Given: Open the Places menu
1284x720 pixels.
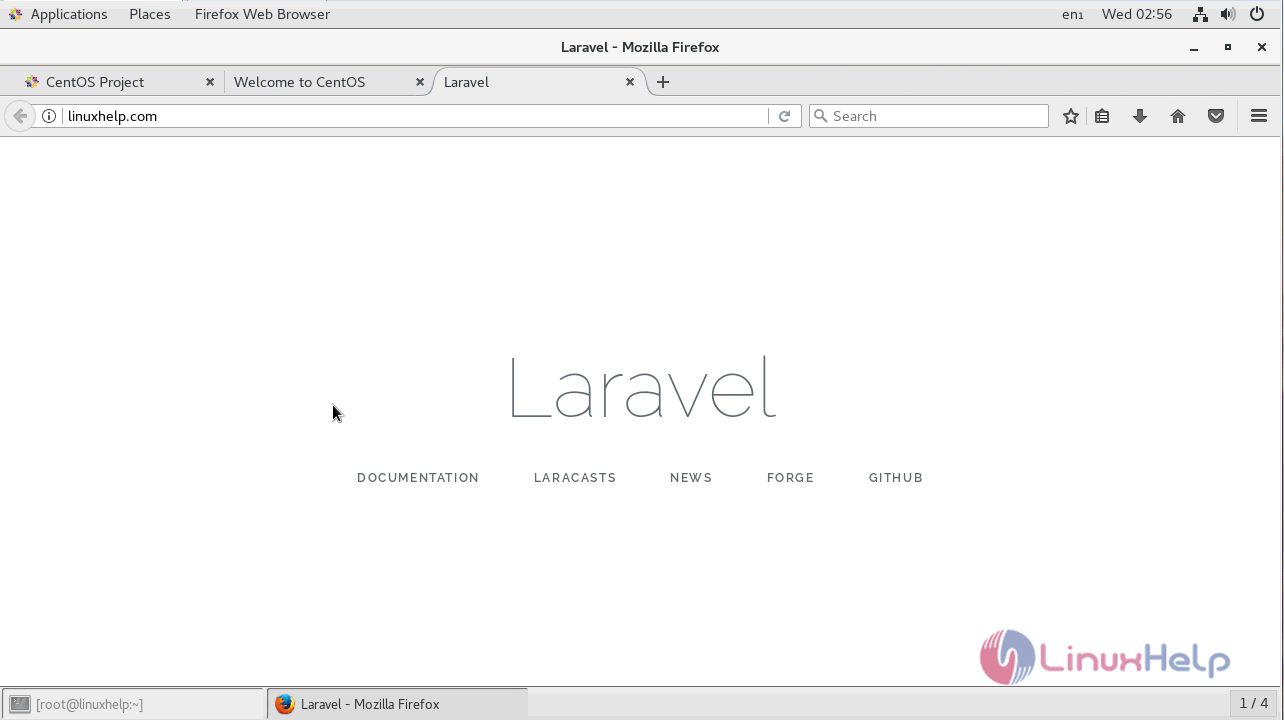Looking at the screenshot, I should pyautogui.click(x=150, y=14).
